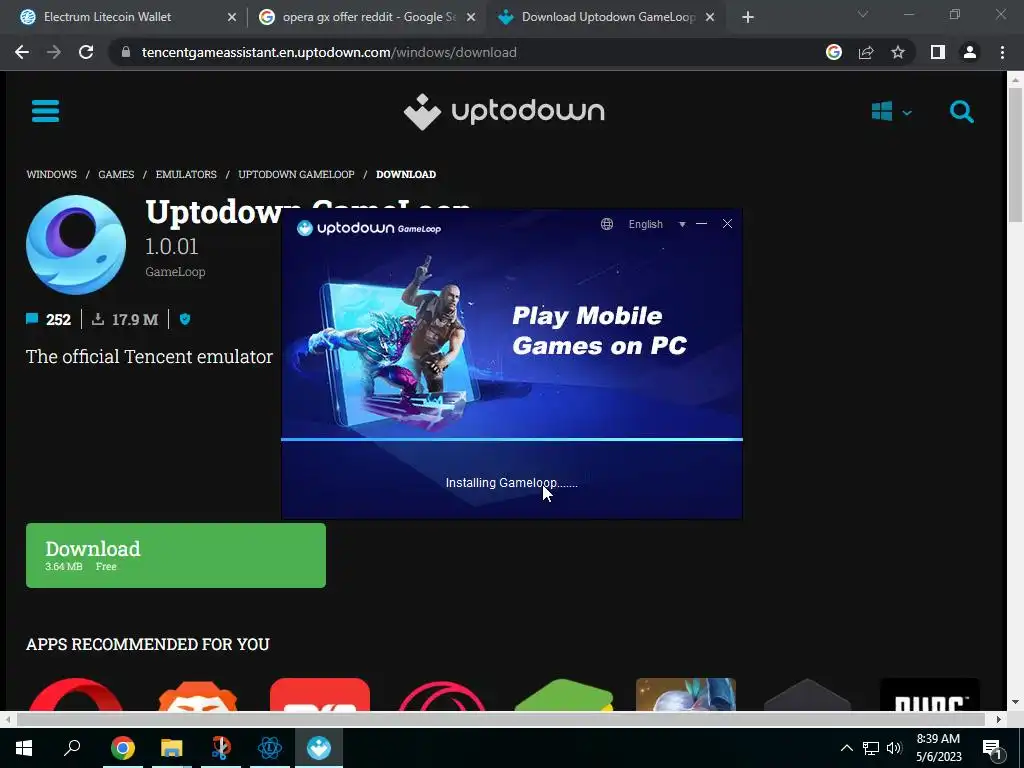Close the Electrum Litecoin Wallet tab

(232, 18)
